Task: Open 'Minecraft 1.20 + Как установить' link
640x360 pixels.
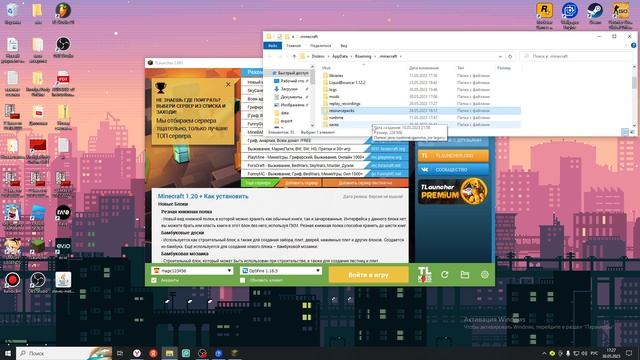Action: pyautogui.click(x=203, y=196)
